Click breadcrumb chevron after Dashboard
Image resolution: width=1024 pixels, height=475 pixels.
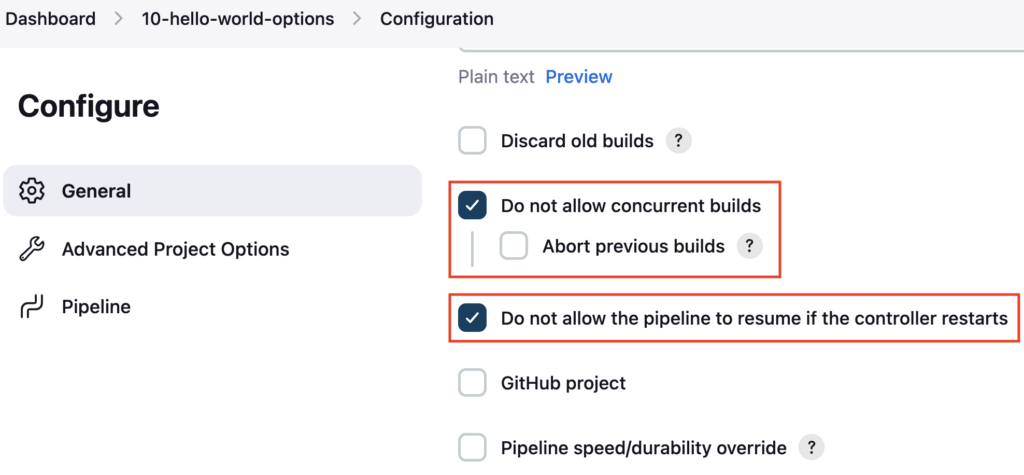click(x=118, y=19)
